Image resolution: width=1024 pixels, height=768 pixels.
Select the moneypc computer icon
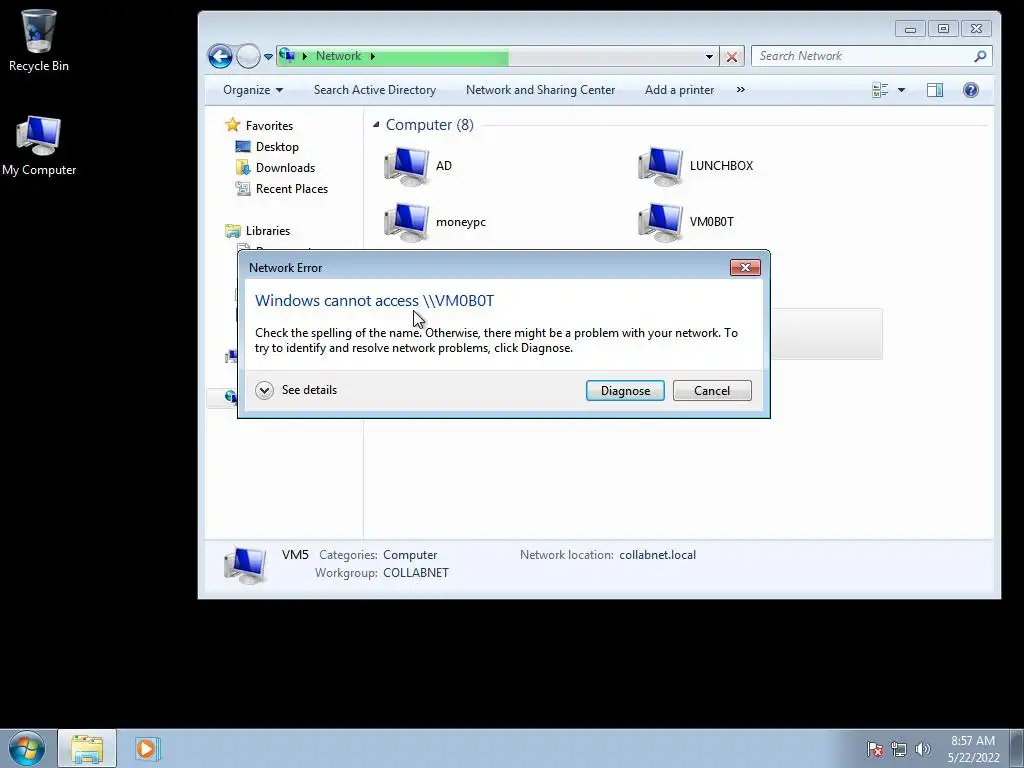pyautogui.click(x=406, y=222)
